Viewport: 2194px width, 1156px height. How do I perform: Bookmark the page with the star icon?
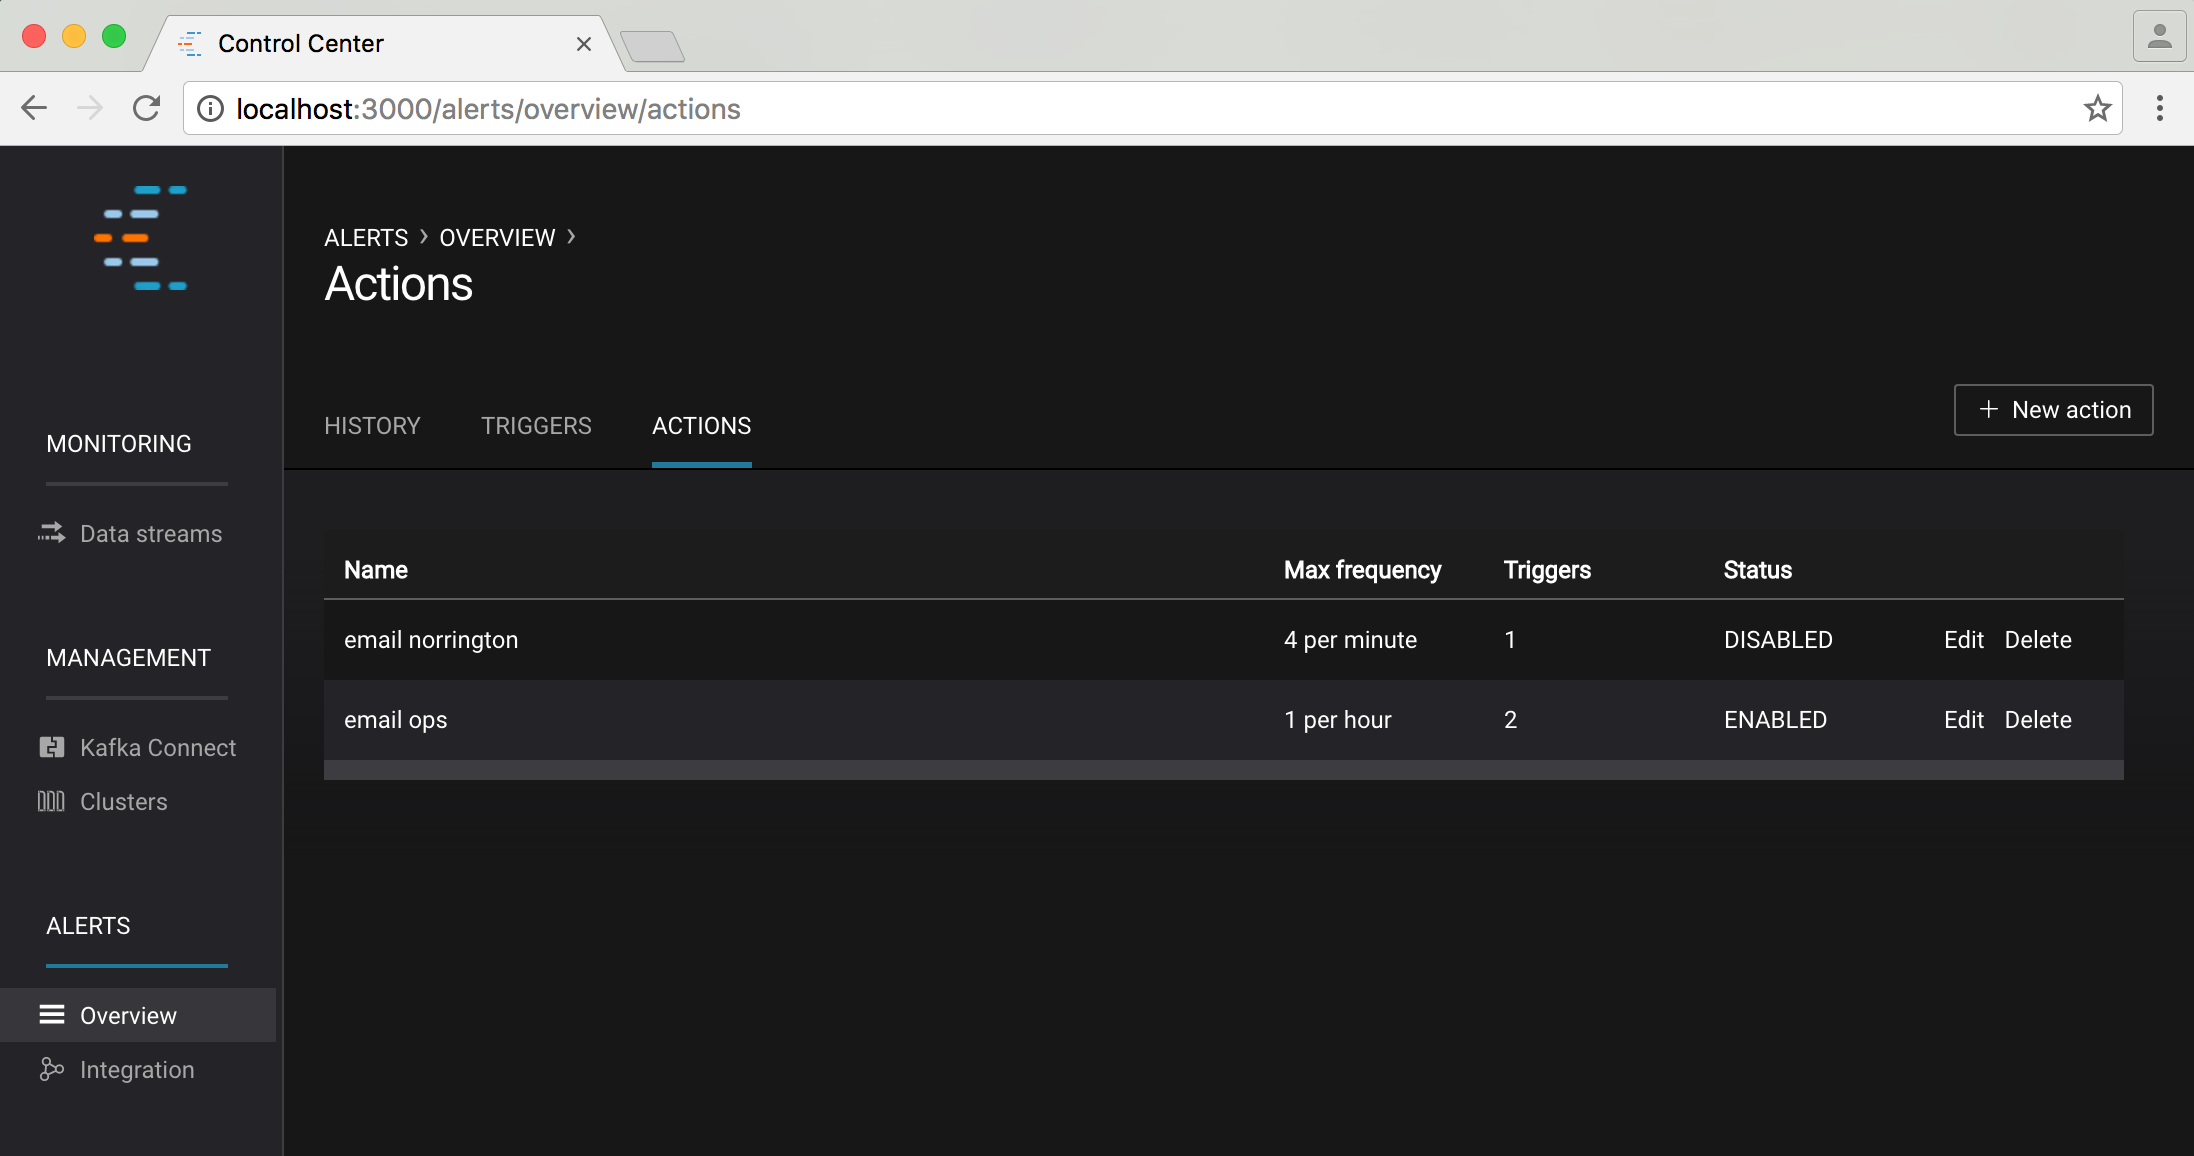pos(2097,108)
